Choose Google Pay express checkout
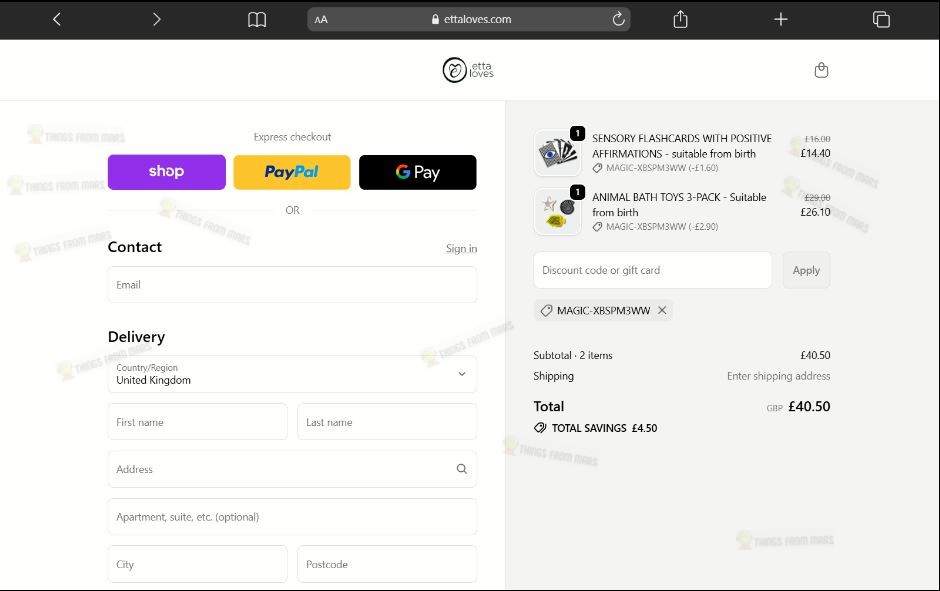The width and height of the screenshot is (940, 591). (418, 172)
